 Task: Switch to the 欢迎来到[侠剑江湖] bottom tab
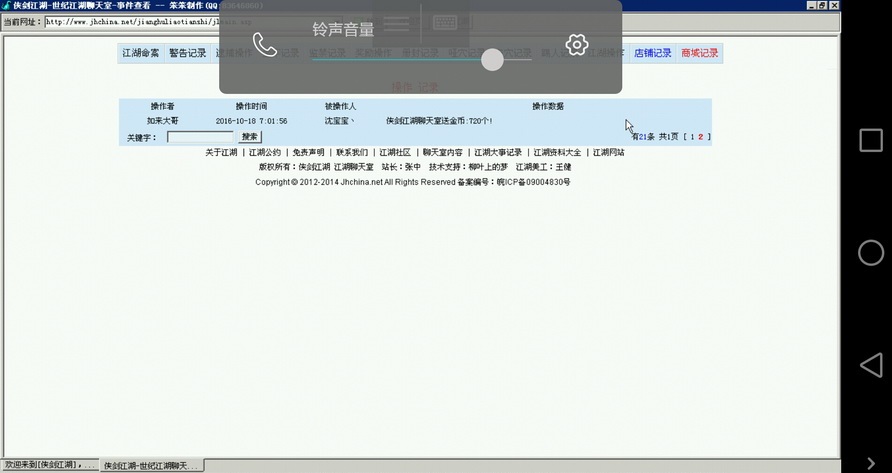coord(50,466)
